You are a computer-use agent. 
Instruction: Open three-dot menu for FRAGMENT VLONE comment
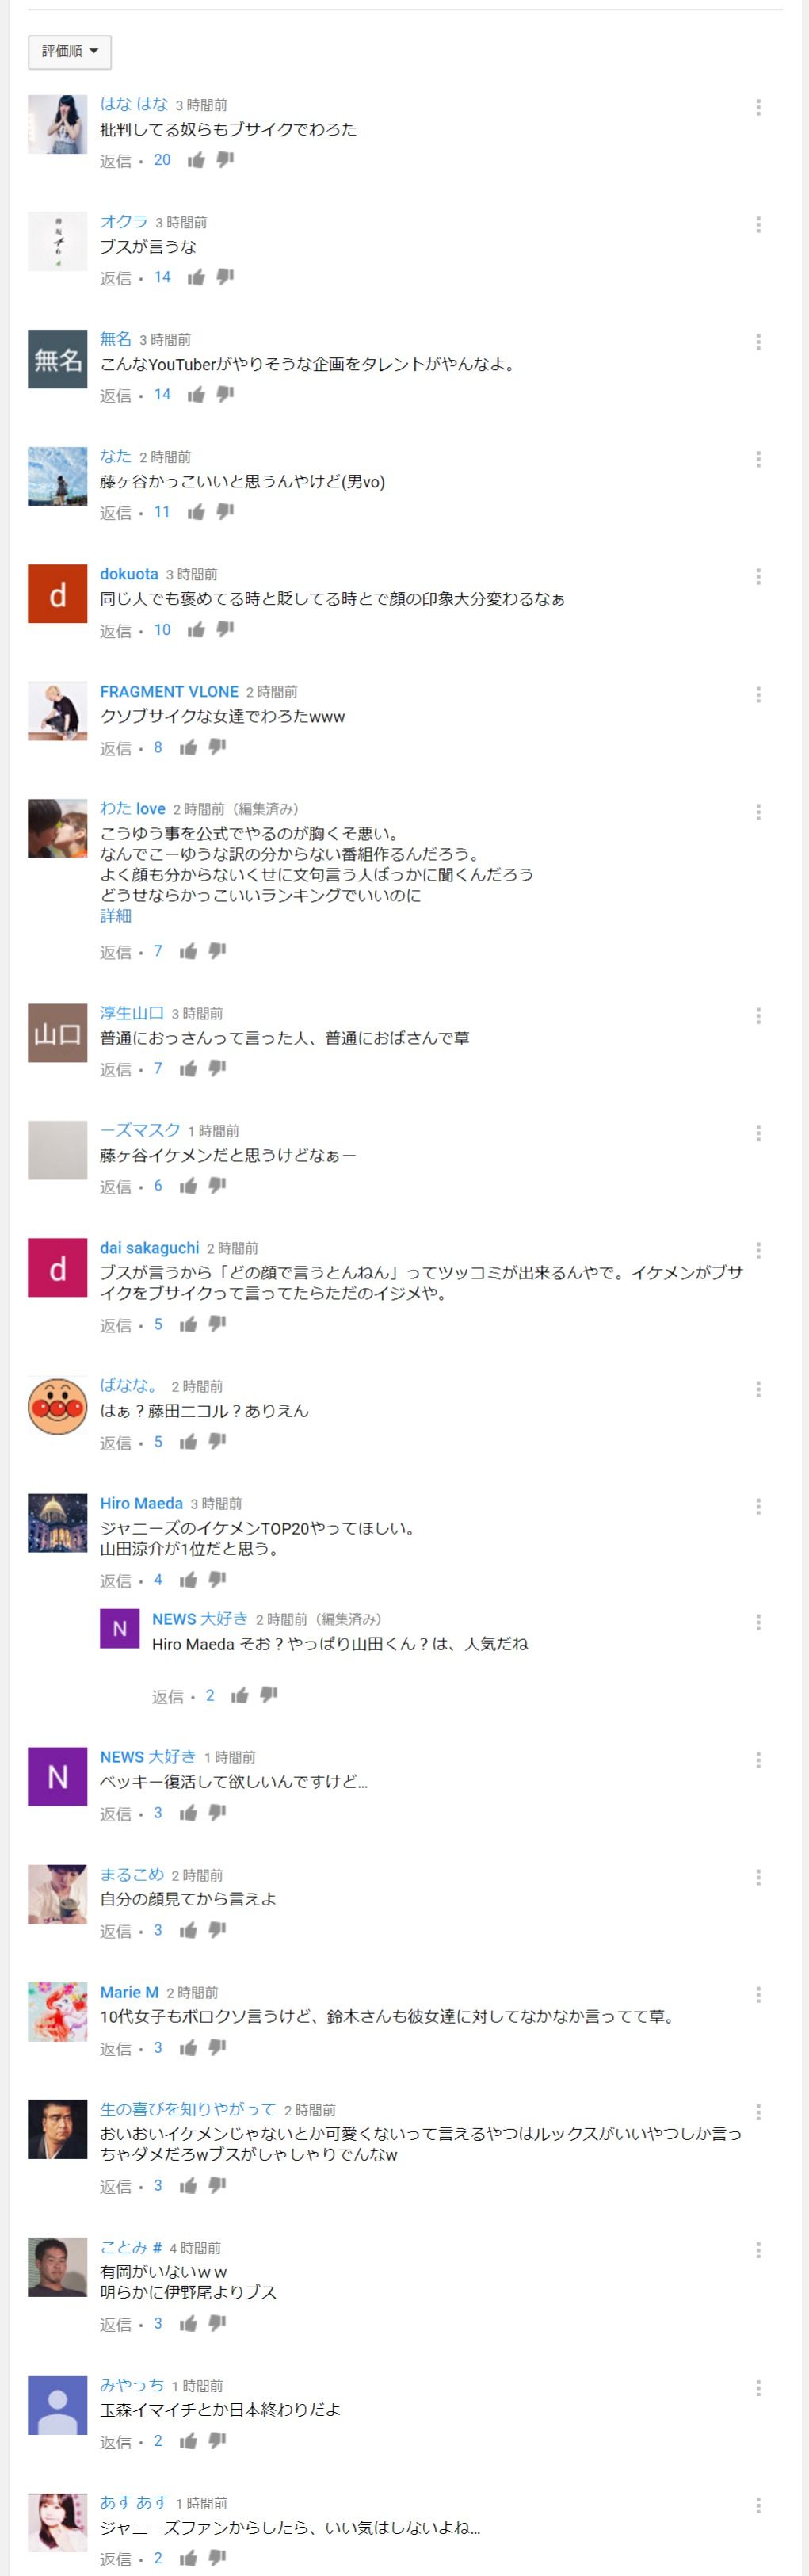pos(758,694)
